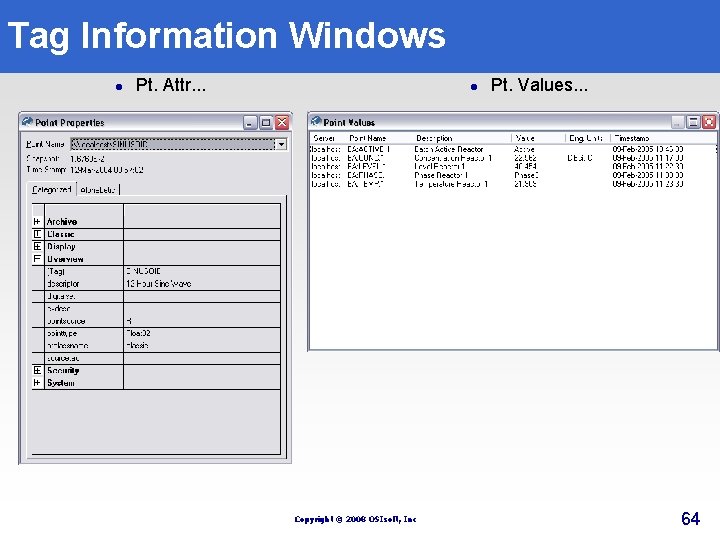Click the 'Temperature Reactor 1' description
Viewport: 720px width, 540px height.
tap(451, 184)
